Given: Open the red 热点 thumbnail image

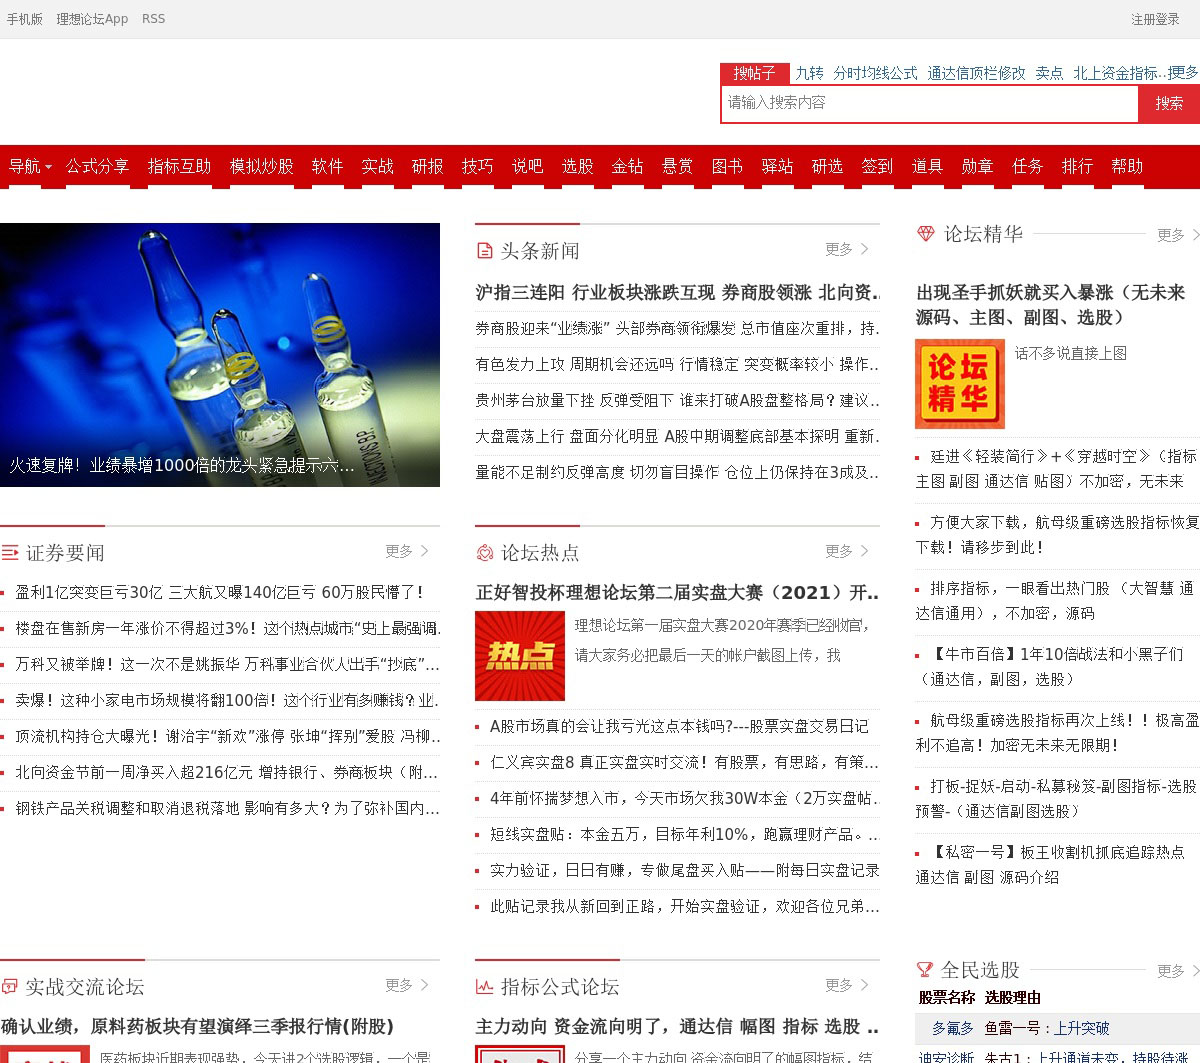Looking at the screenshot, I should [x=520, y=656].
